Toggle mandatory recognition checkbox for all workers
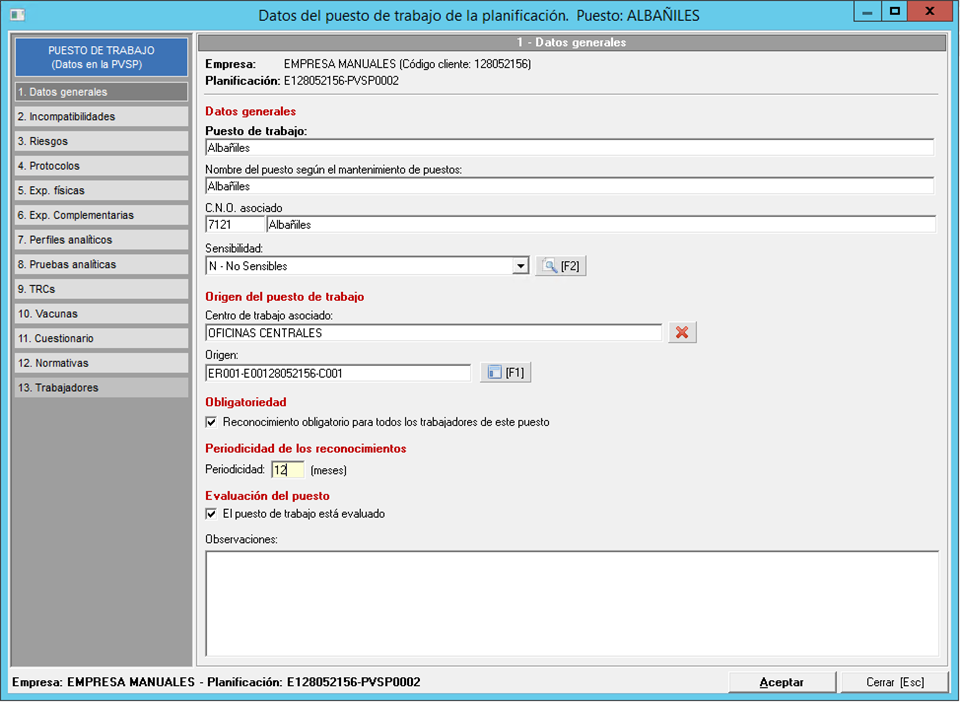This screenshot has height=702, width=960. [211, 422]
